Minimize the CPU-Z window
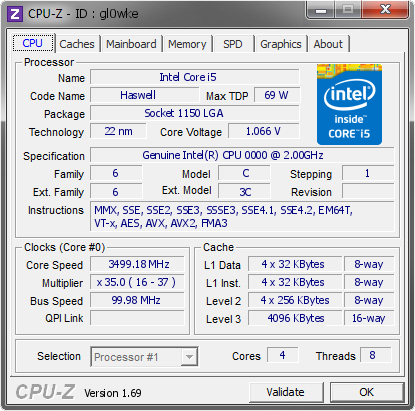Image resolution: width=415 pixels, height=411 pixels. (x=321, y=10)
